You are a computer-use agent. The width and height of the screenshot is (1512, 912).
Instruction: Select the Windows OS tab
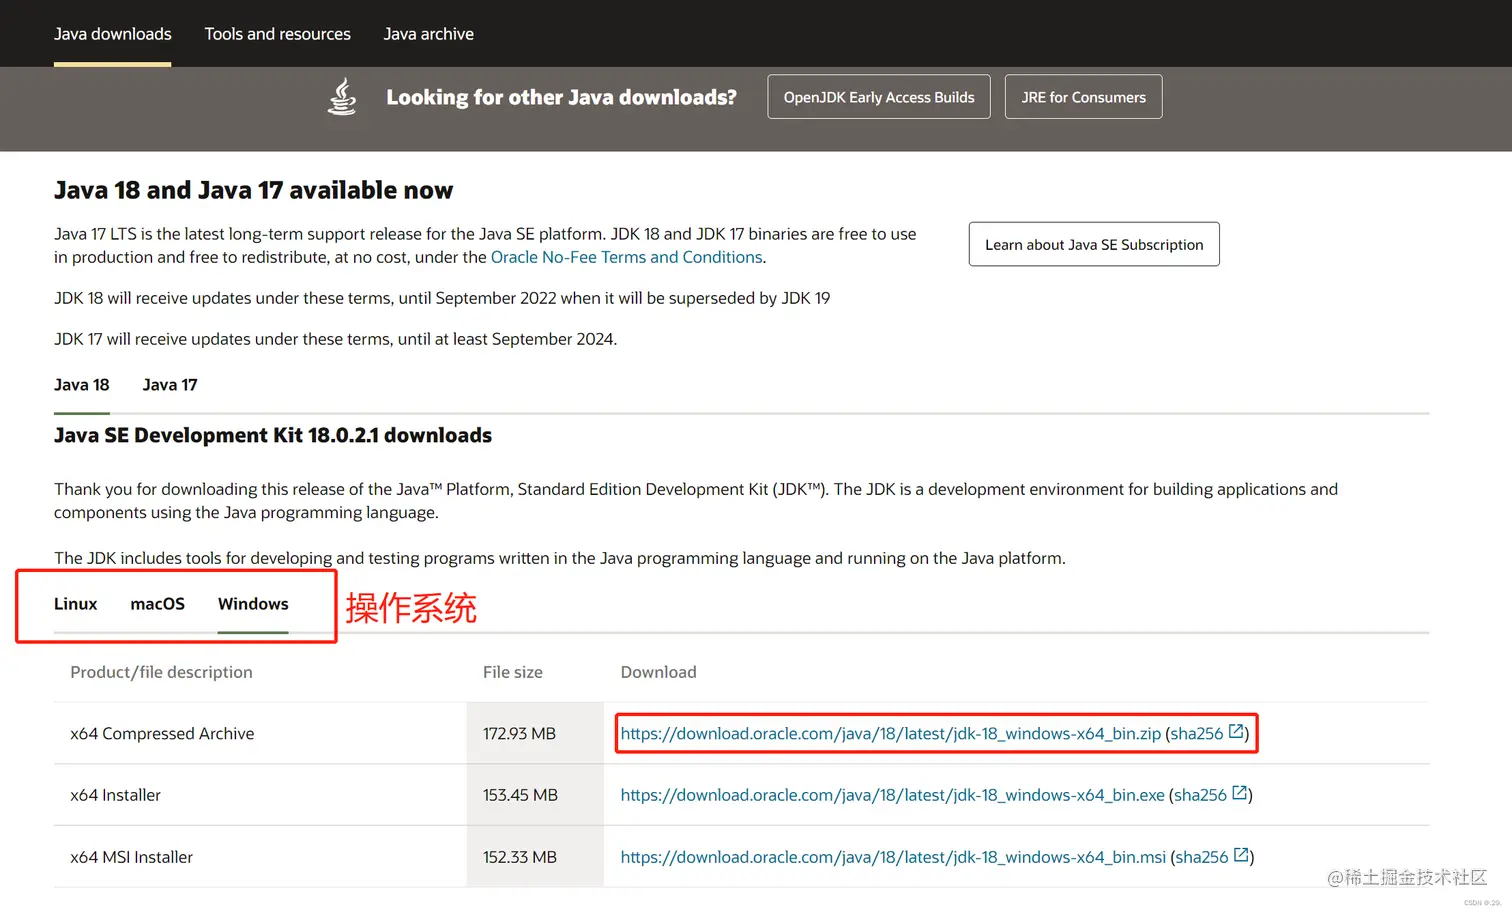253,604
